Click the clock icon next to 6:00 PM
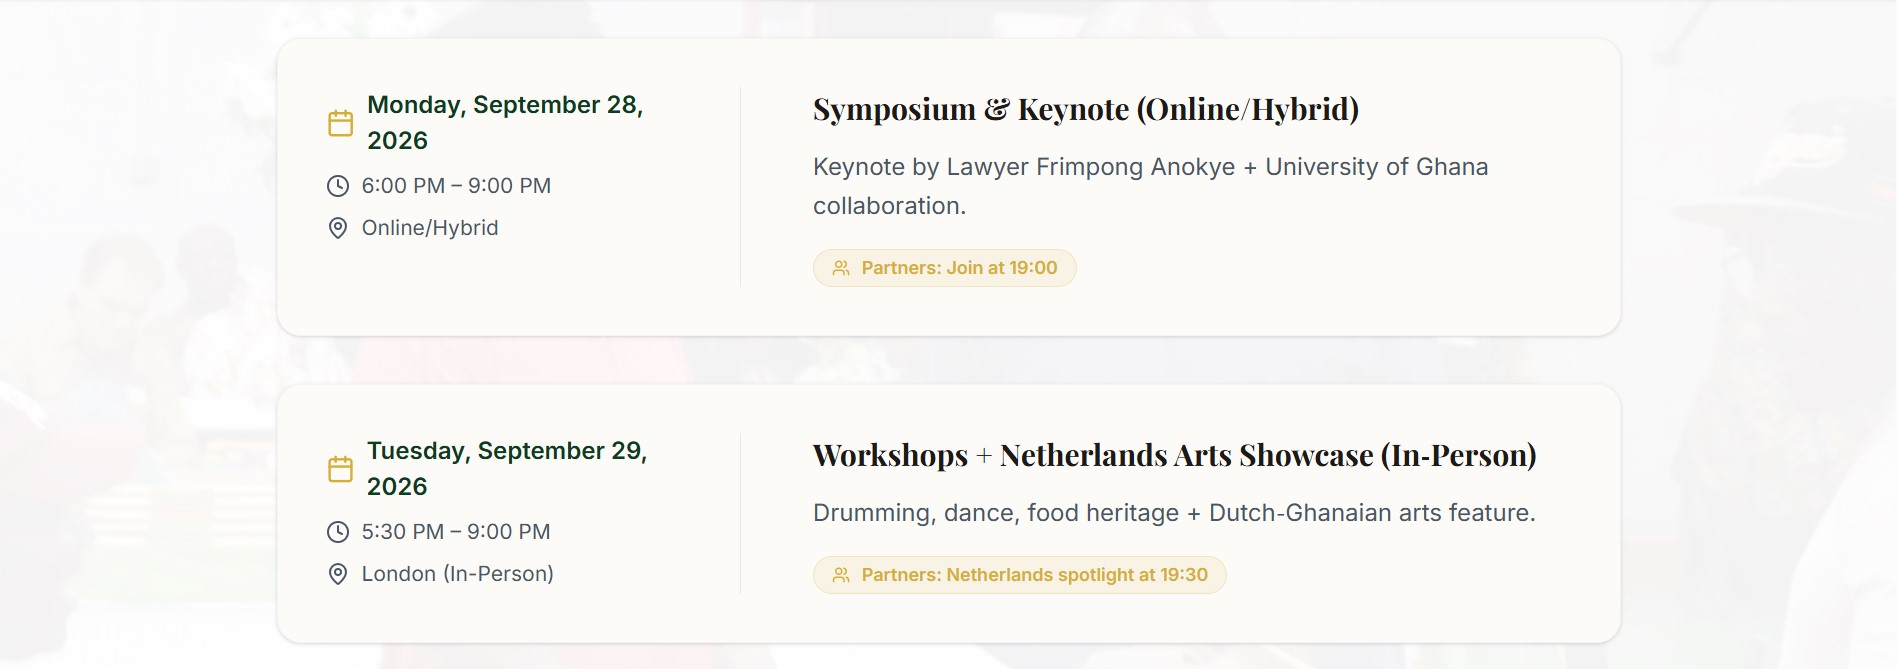 pyautogui.click(x=338, y=186)
